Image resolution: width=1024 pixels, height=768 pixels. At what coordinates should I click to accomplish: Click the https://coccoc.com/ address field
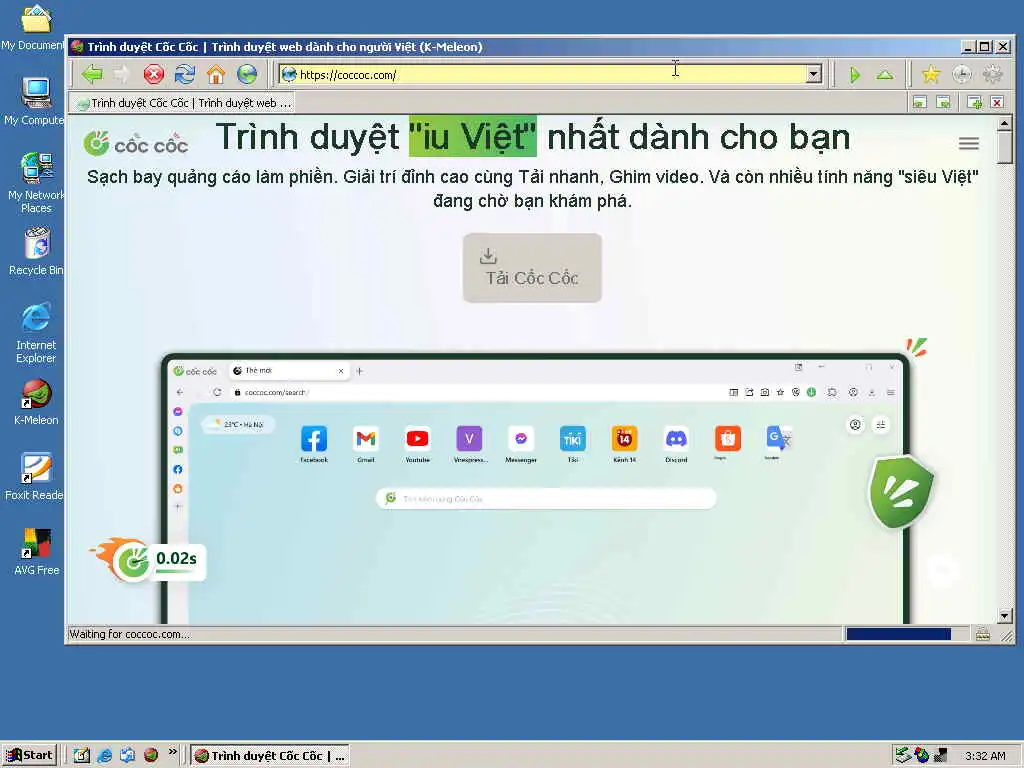point(542,74)
